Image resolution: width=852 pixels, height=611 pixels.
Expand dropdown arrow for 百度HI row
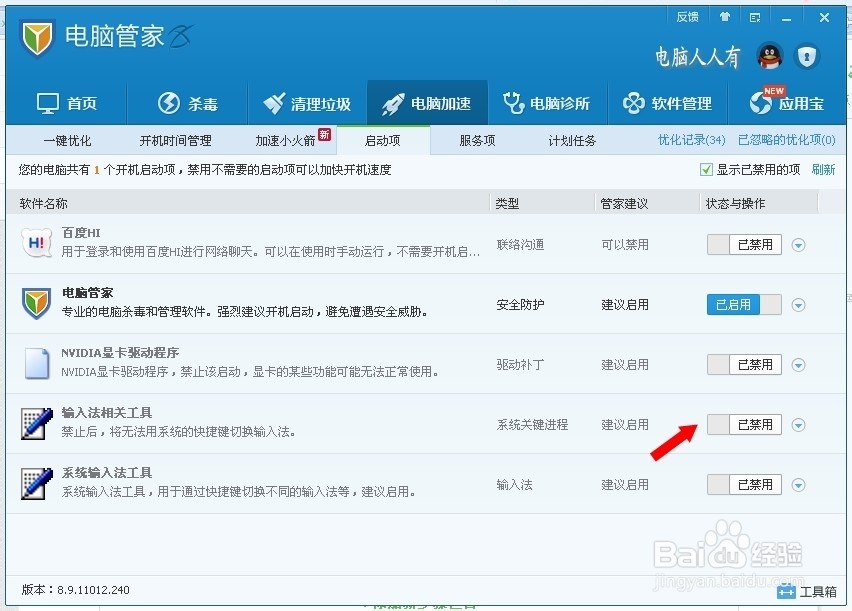[798, 245]
